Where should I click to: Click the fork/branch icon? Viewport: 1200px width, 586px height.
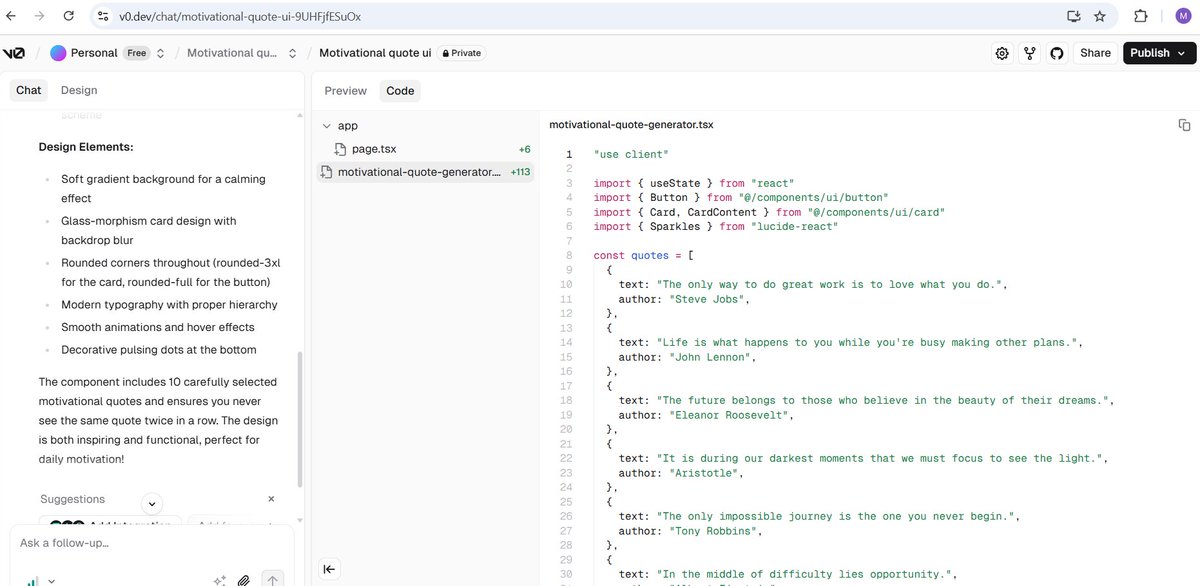tap(1029, 53)
